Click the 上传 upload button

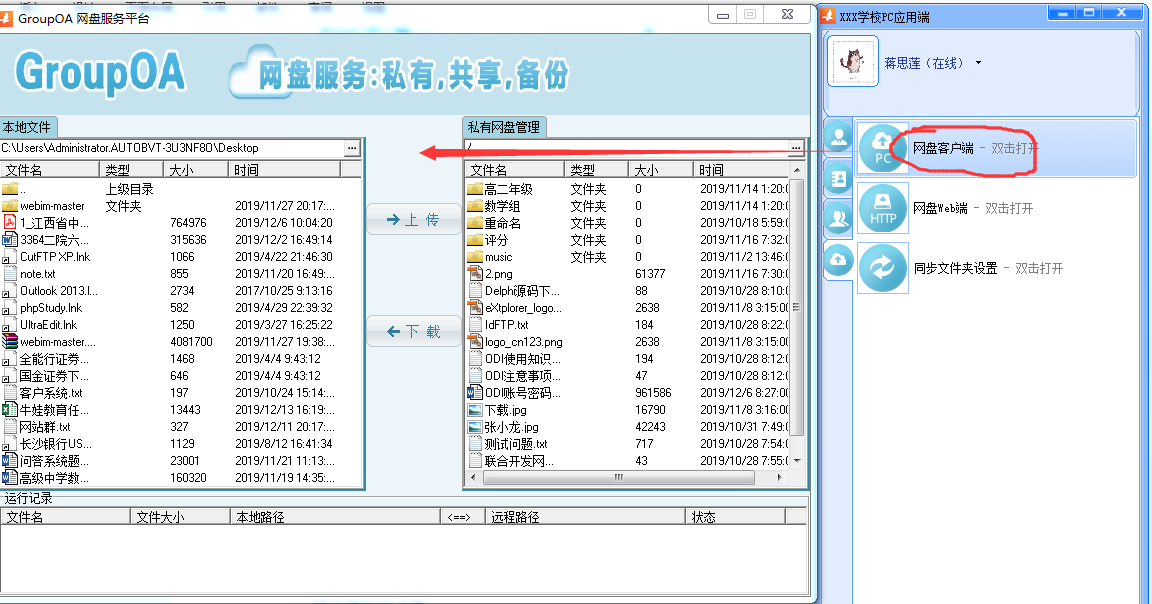pyautogui.click(x=413, y=220)
